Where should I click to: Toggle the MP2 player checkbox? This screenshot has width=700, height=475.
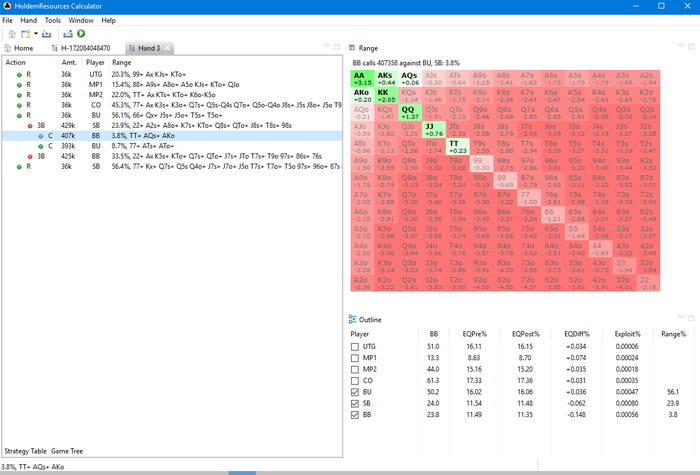(x=355, y=370)
